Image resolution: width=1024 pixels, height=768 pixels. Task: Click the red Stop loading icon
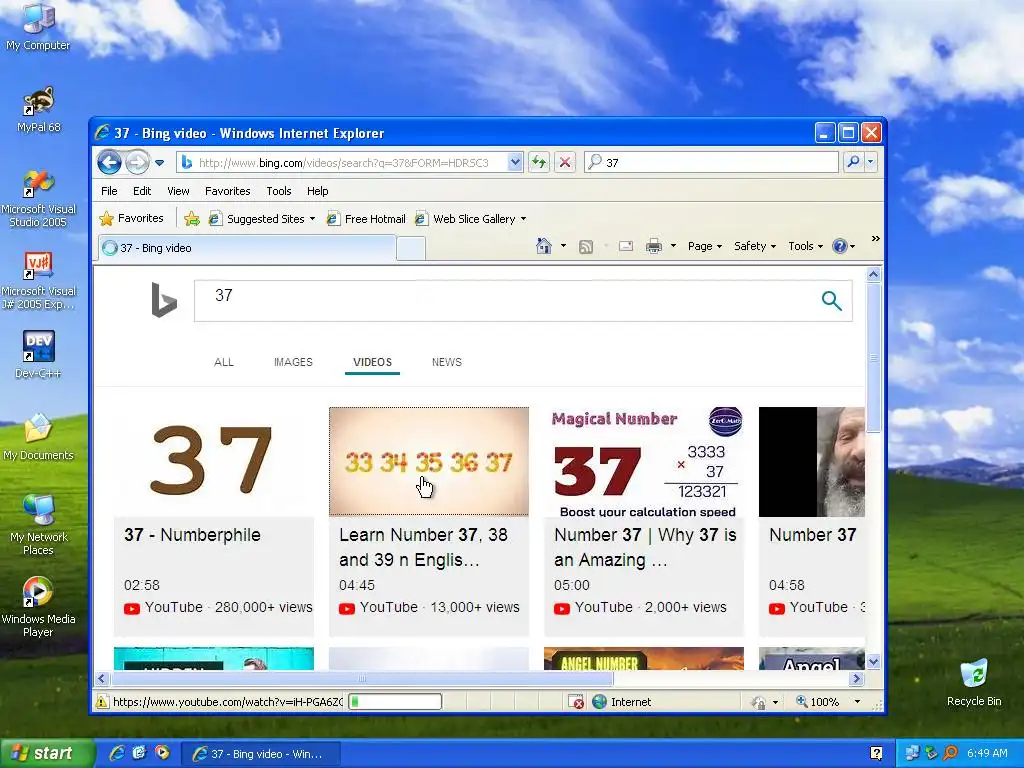click(565, 163)
